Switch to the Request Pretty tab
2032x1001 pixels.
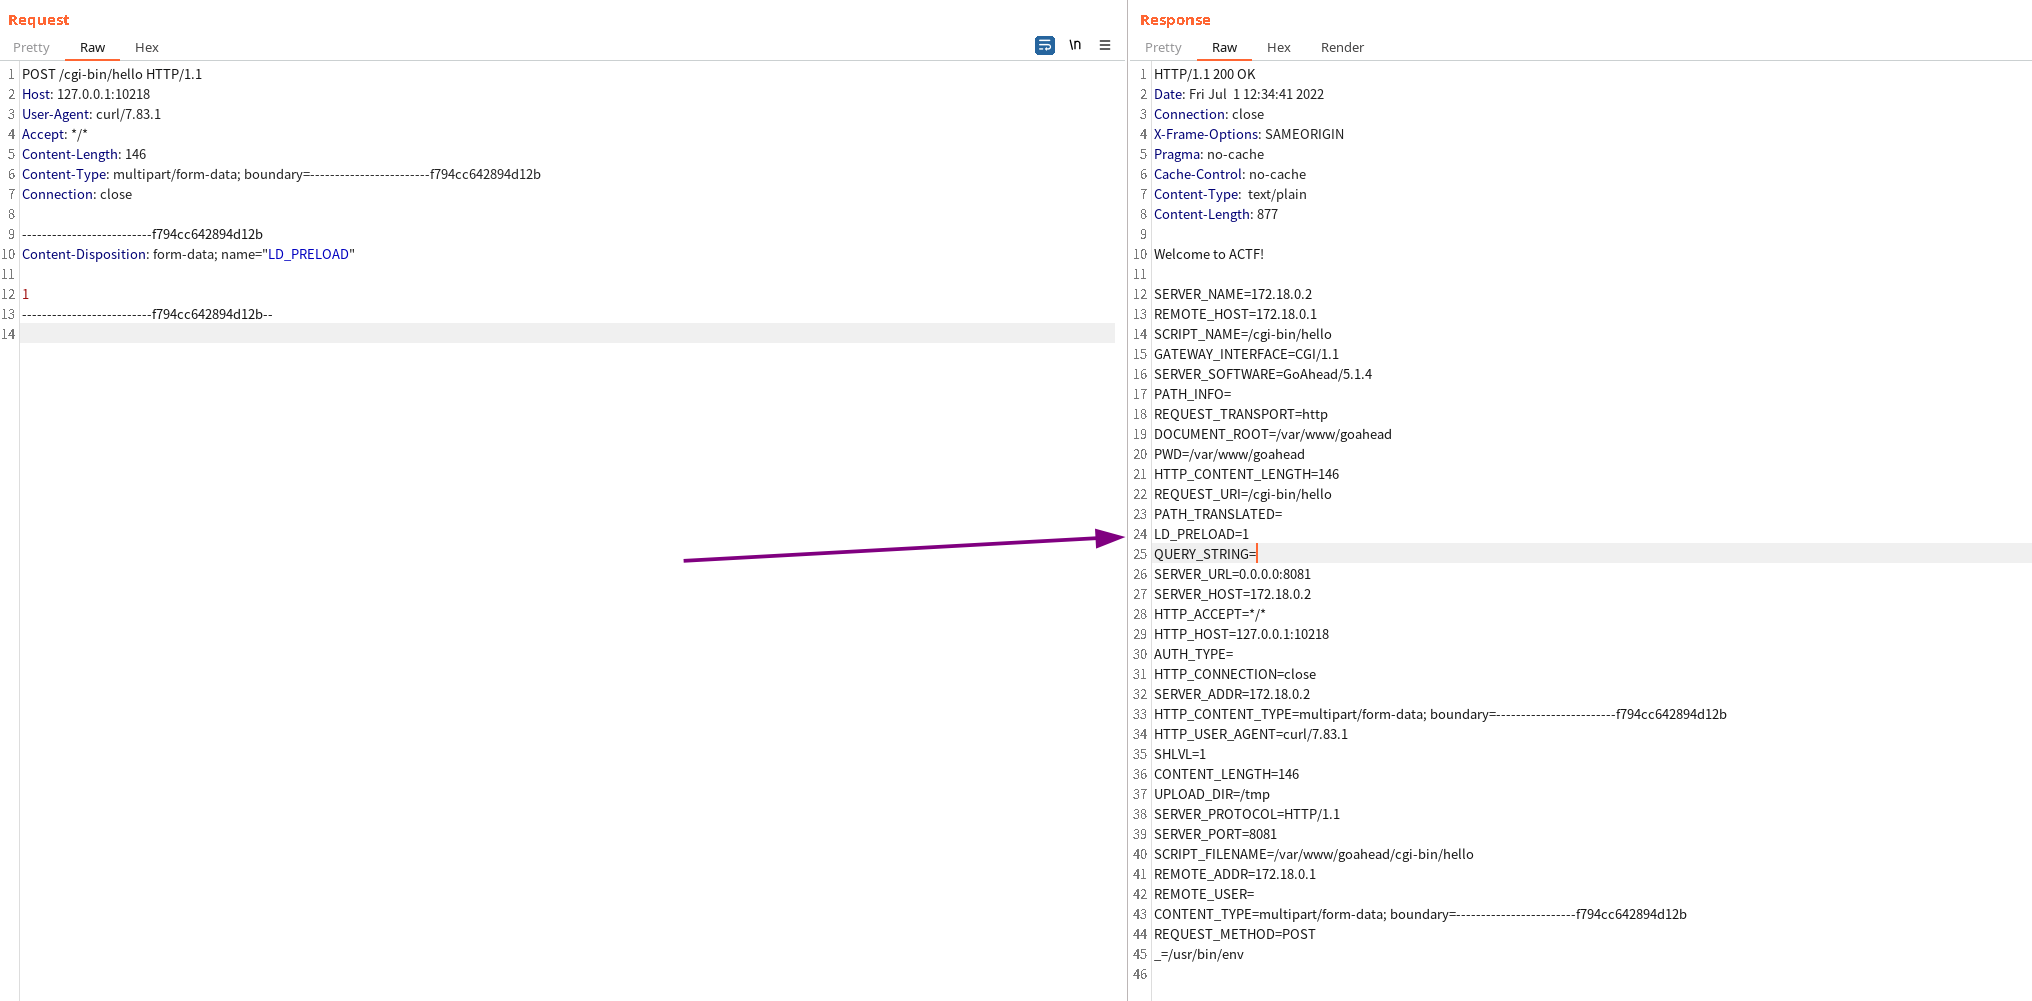pyautogui.click(x=31, y=47)
